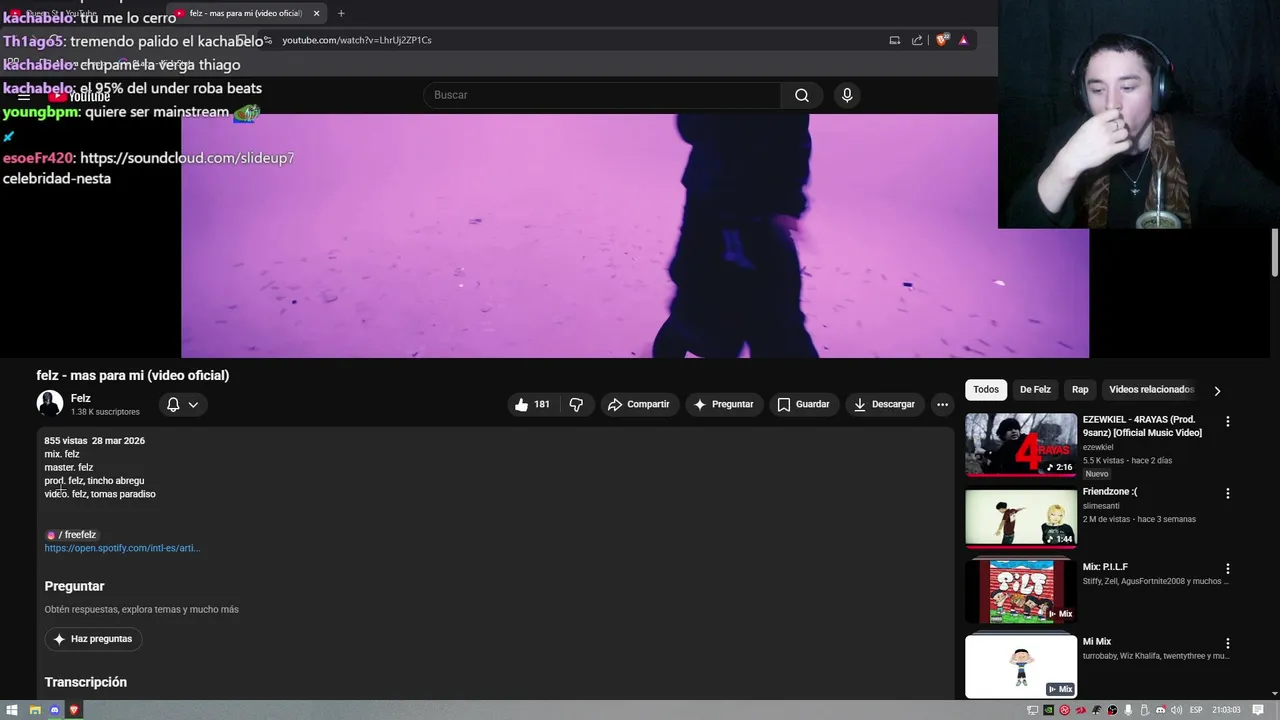This screenshot has width=1280, height=720.
Task: Click the Brave browser taskbar icon
Action: tap(74, 710)
